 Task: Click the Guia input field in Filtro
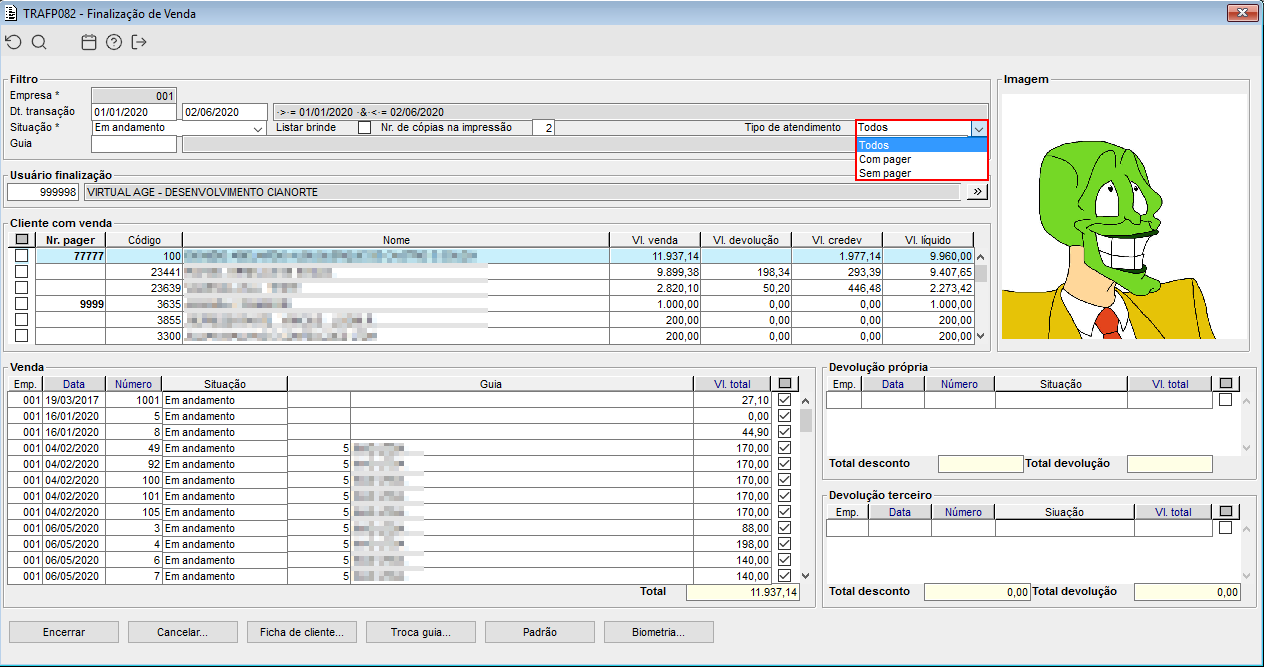(134, 144)
